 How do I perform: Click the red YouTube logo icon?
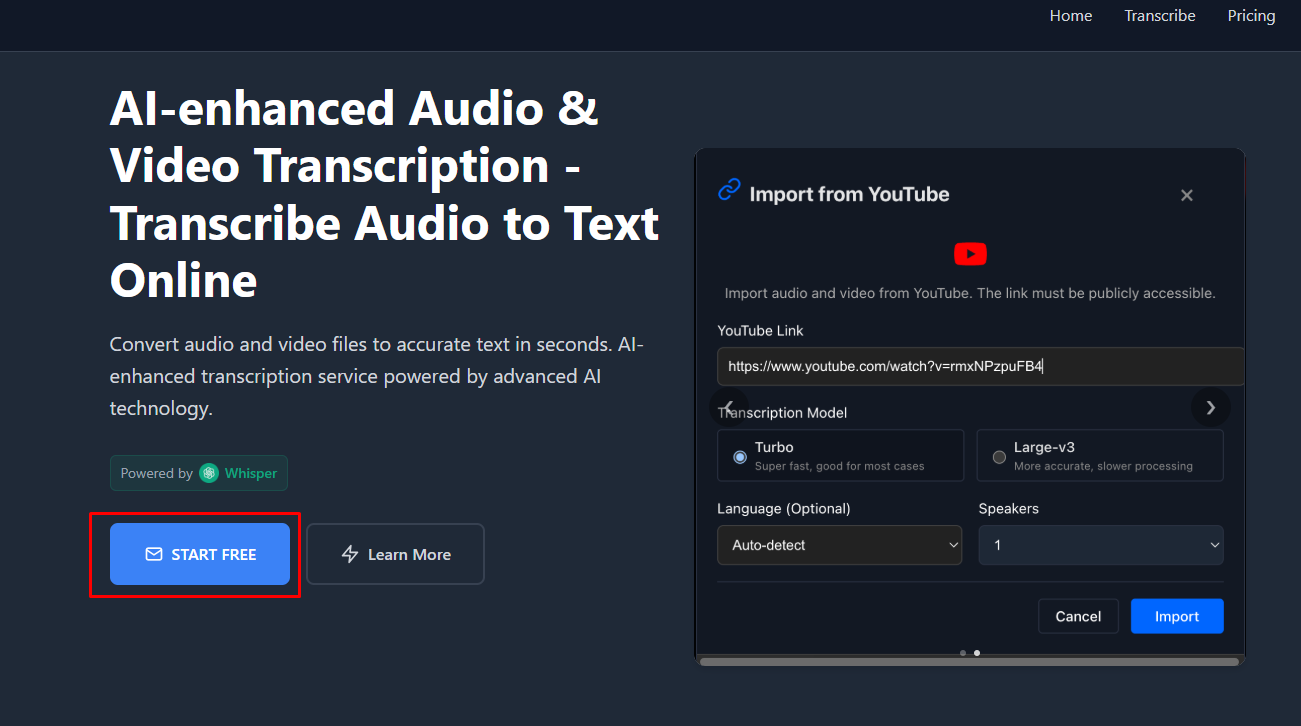970,254
